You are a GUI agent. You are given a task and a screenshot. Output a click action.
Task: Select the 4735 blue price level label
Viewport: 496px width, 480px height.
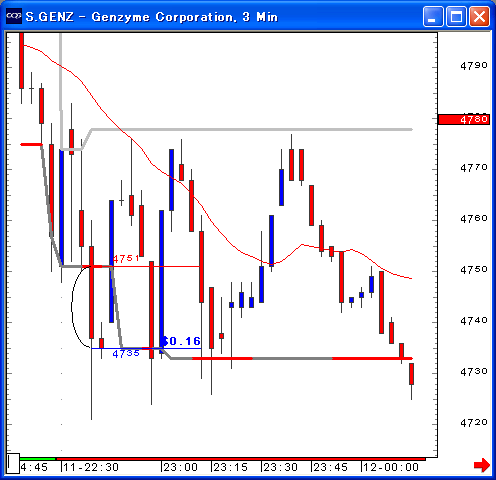[126, 353]
